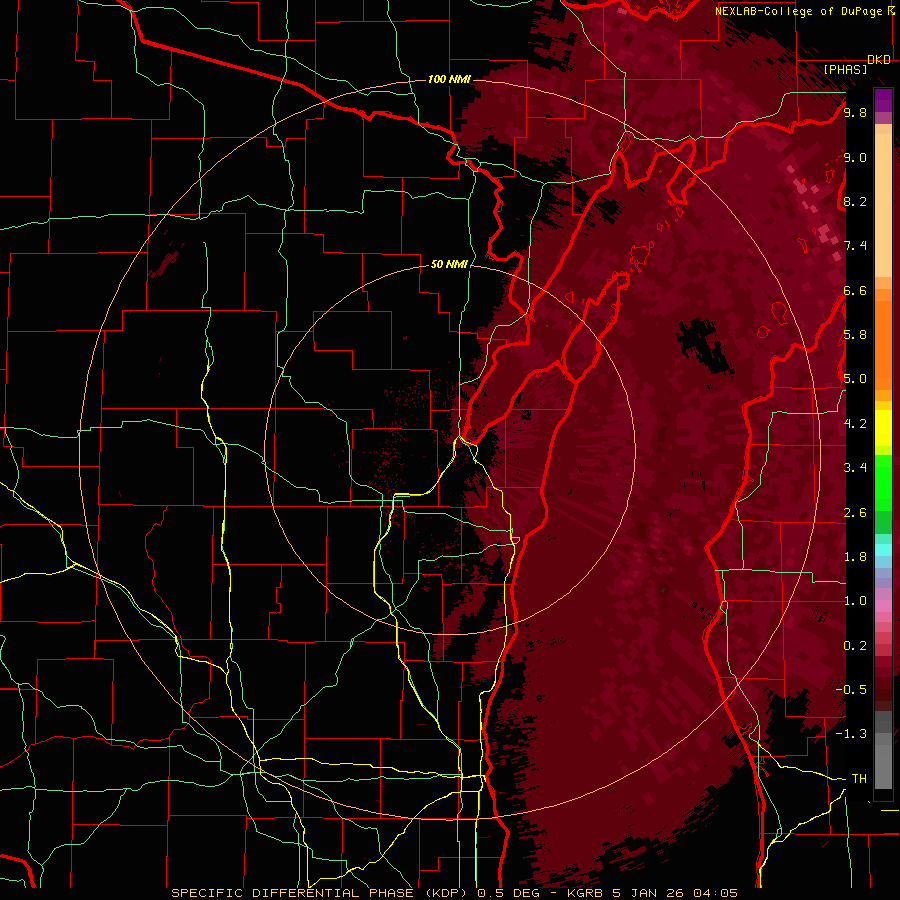This screenshot has width=900, height=900.
Task: Click the 0.2 scale value
Action: pyautogui.click(x=855, y=646)
